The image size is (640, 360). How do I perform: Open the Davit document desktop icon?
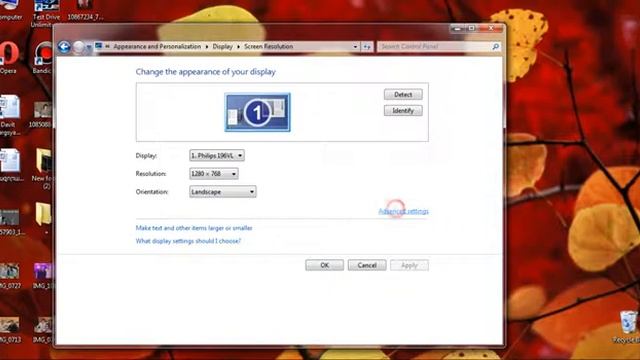pos(9,115)
